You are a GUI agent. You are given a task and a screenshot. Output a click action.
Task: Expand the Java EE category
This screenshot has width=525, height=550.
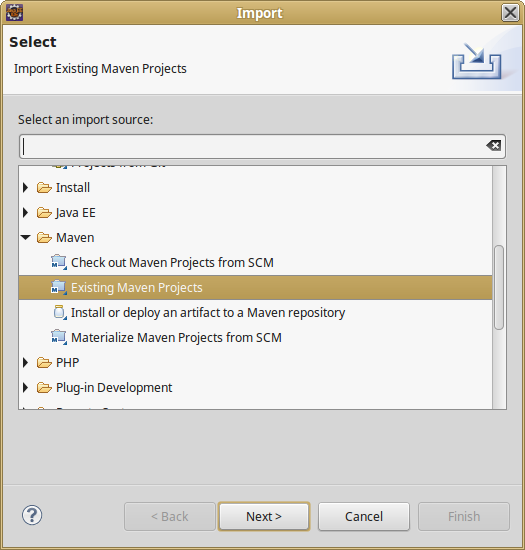click(x=26, y=213)
